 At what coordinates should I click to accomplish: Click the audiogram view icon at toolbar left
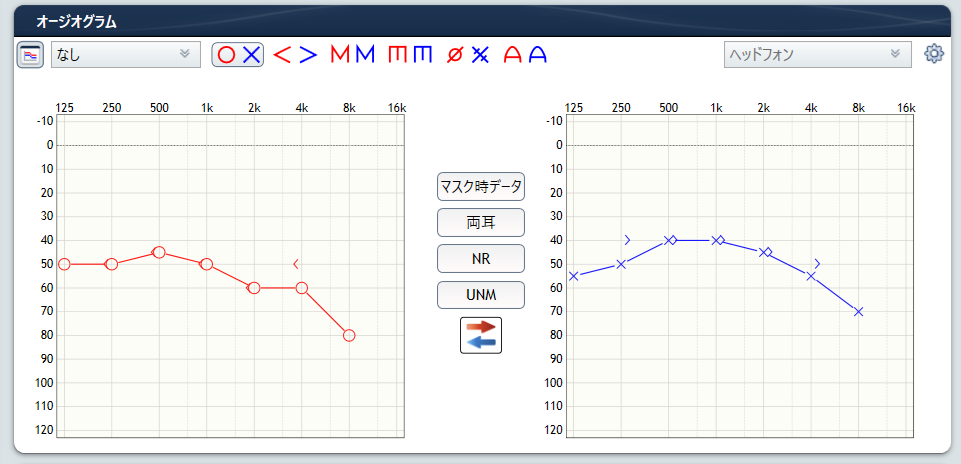click(x=30, y=55)
